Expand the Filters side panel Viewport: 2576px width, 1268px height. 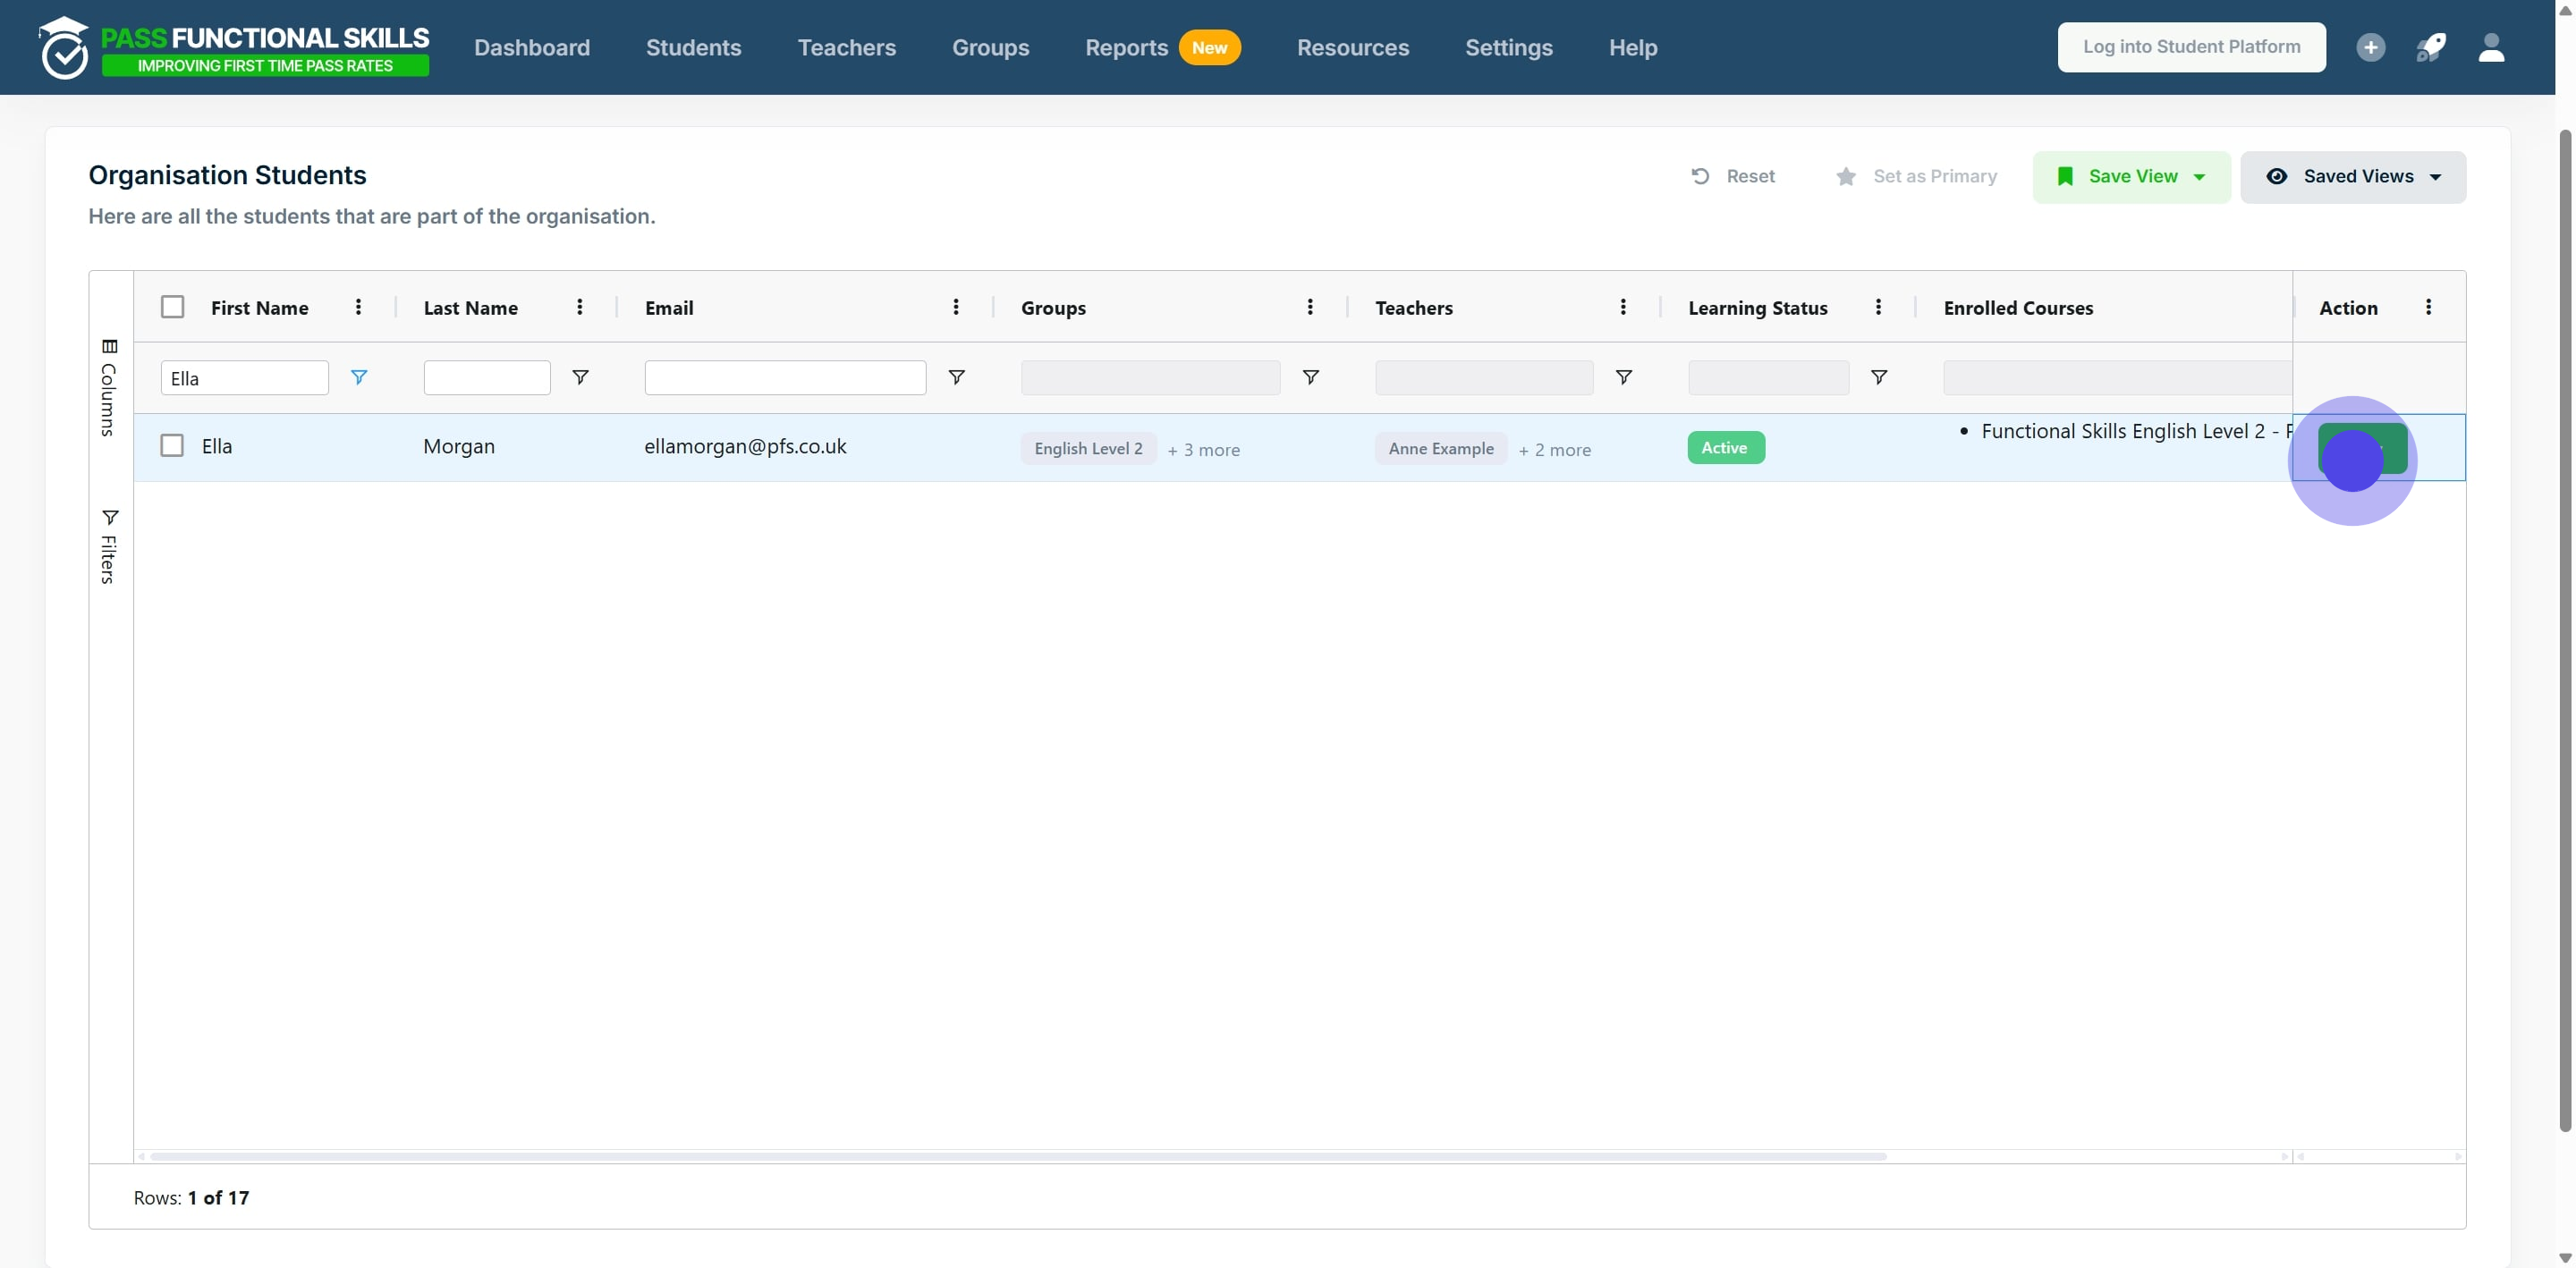pyautogui.click(x=109, y=545)
